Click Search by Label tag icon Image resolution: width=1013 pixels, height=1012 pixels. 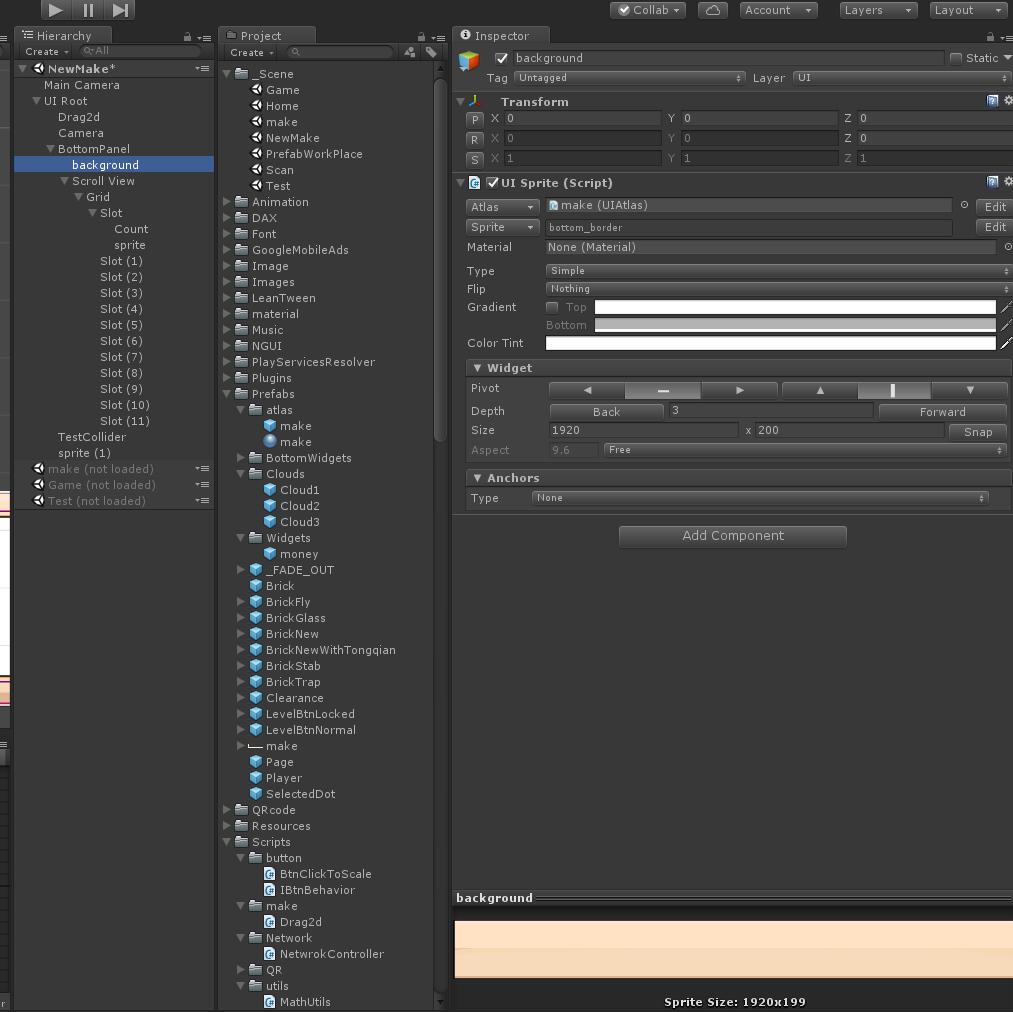click(431, 52)
